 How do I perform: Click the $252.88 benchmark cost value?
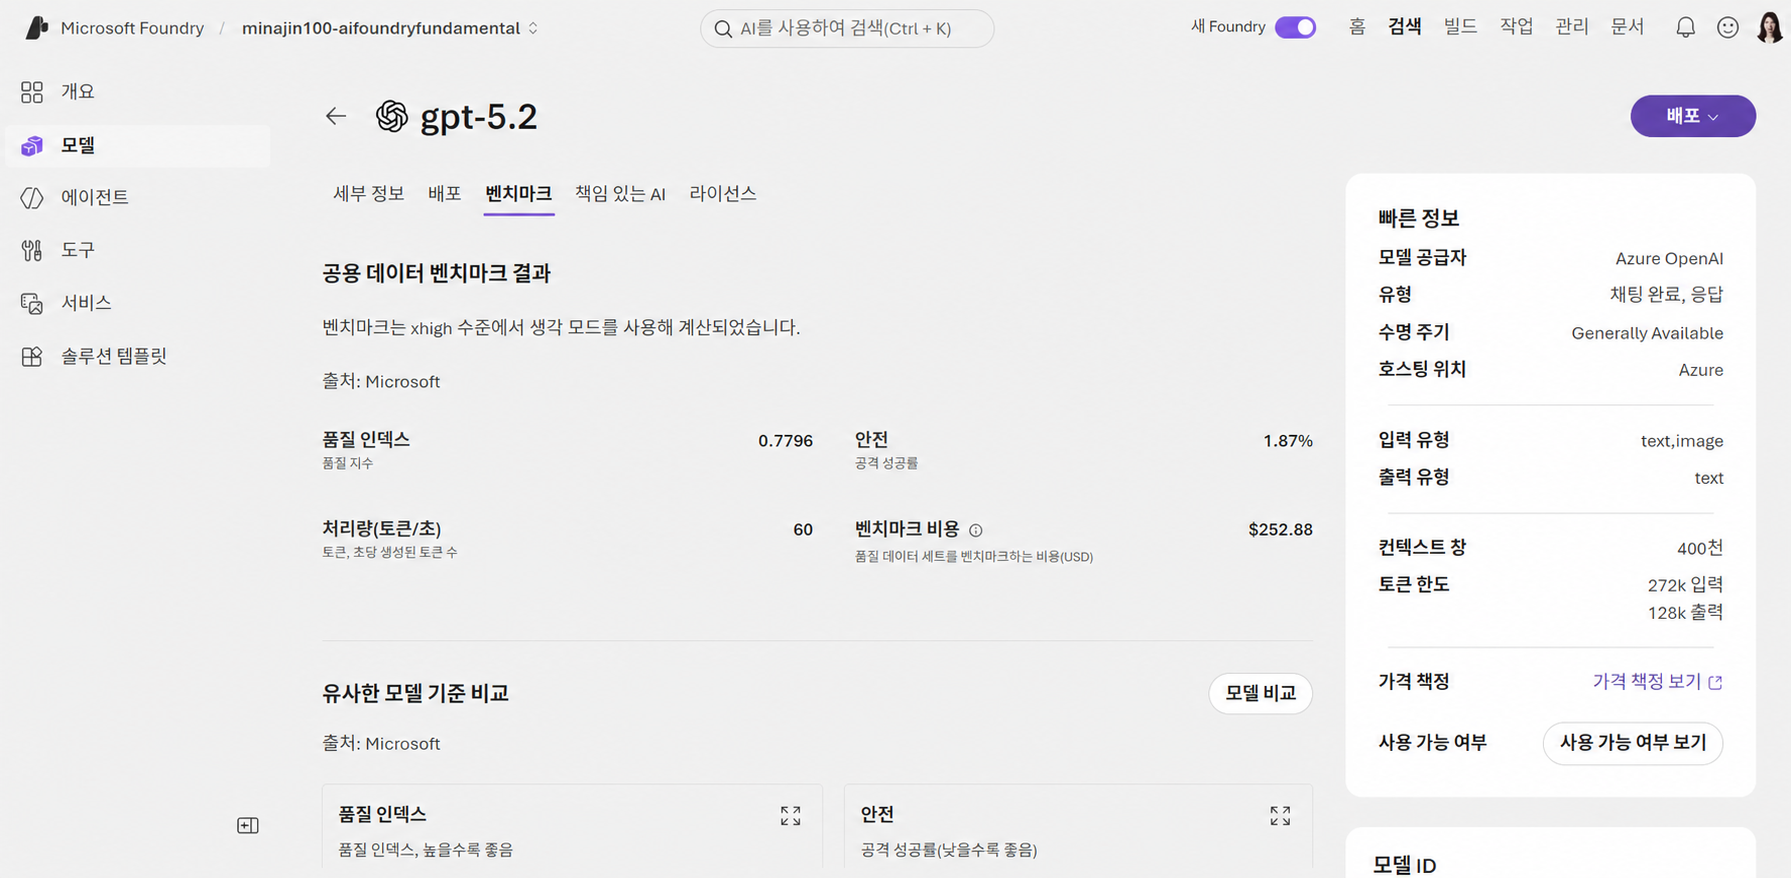(1280, 530)
